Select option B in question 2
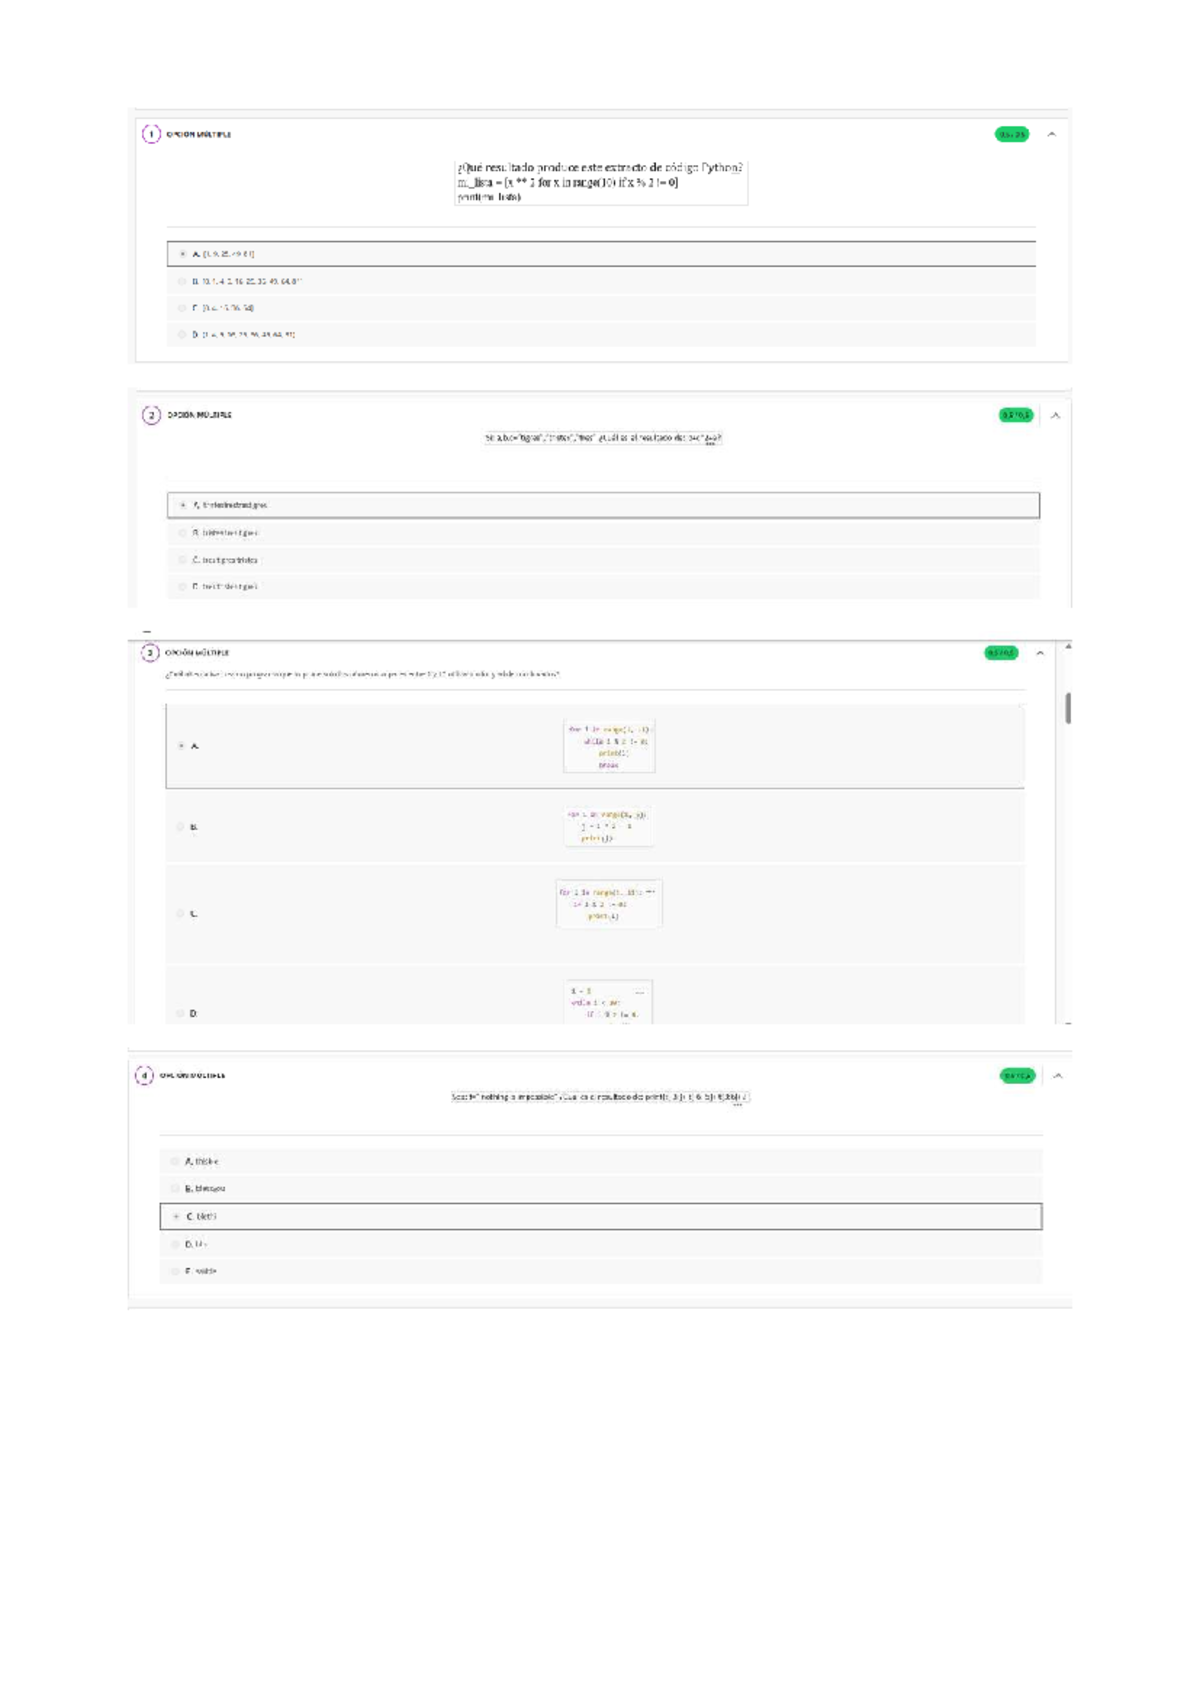 tap(603, 533)
